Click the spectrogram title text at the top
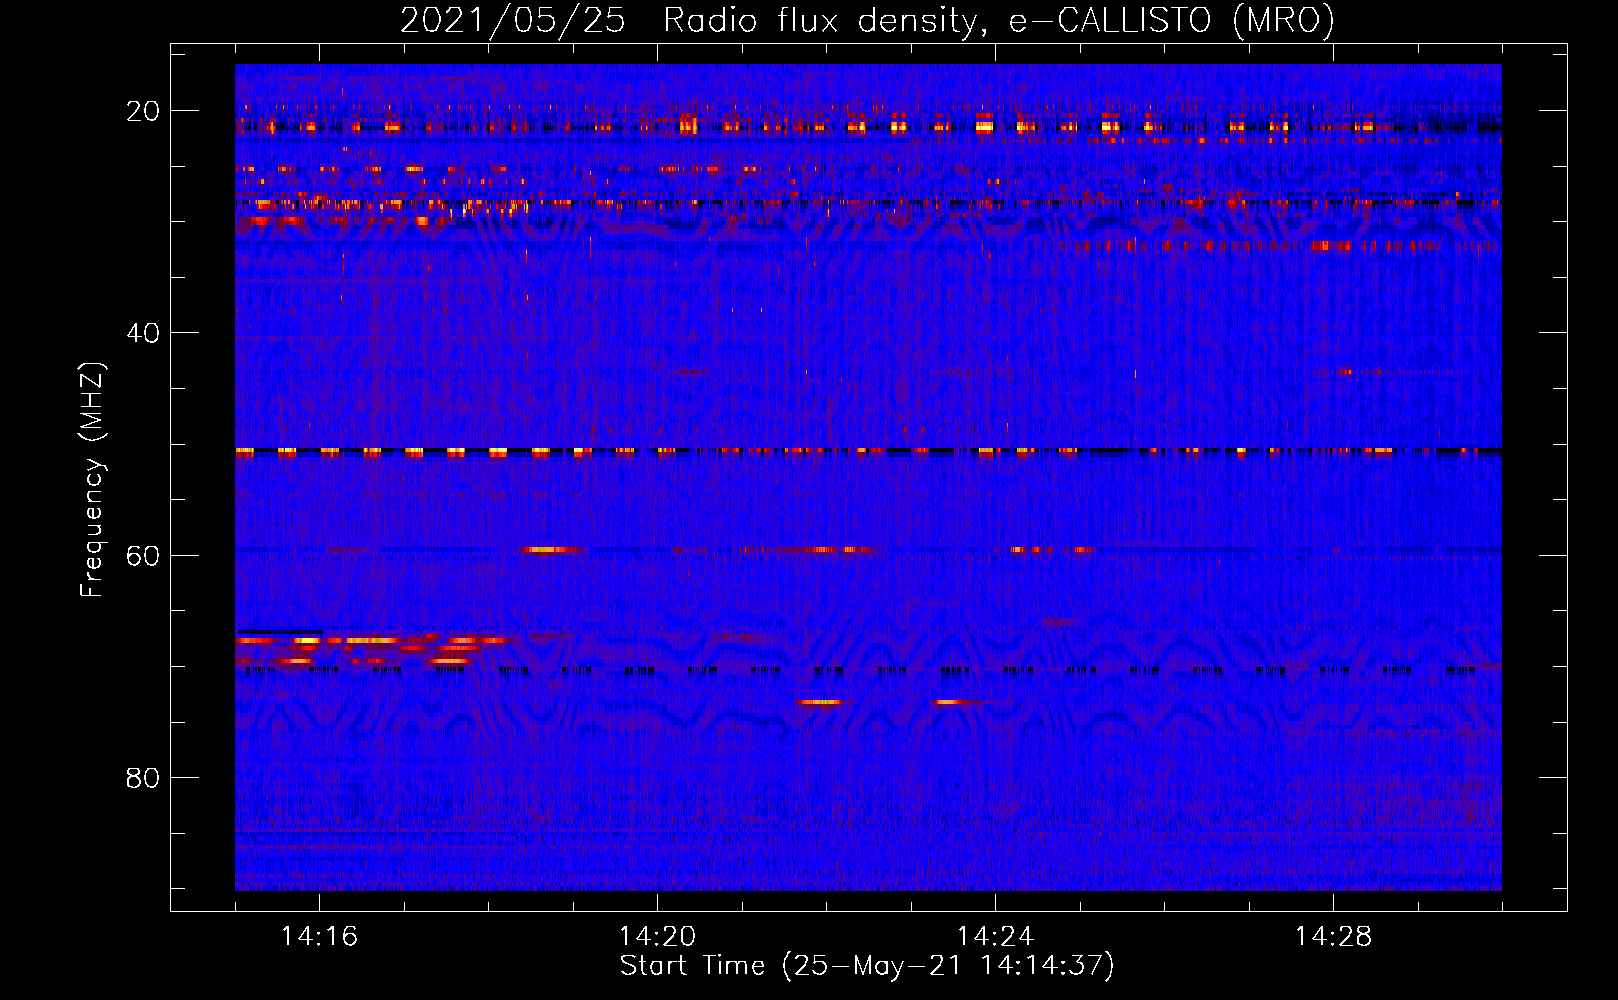Viewport: 1618px width, 1000px height. [x=867, y=20]
